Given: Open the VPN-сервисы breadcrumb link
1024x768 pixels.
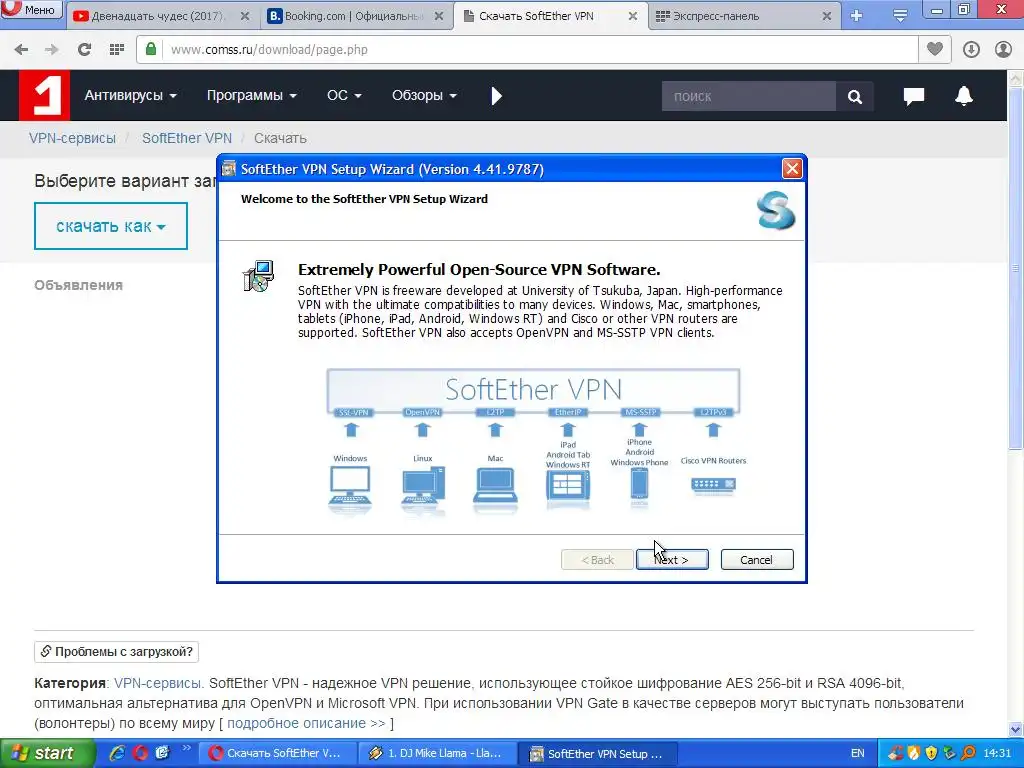Looking at the screenshot, I should (x=72, y=138).
